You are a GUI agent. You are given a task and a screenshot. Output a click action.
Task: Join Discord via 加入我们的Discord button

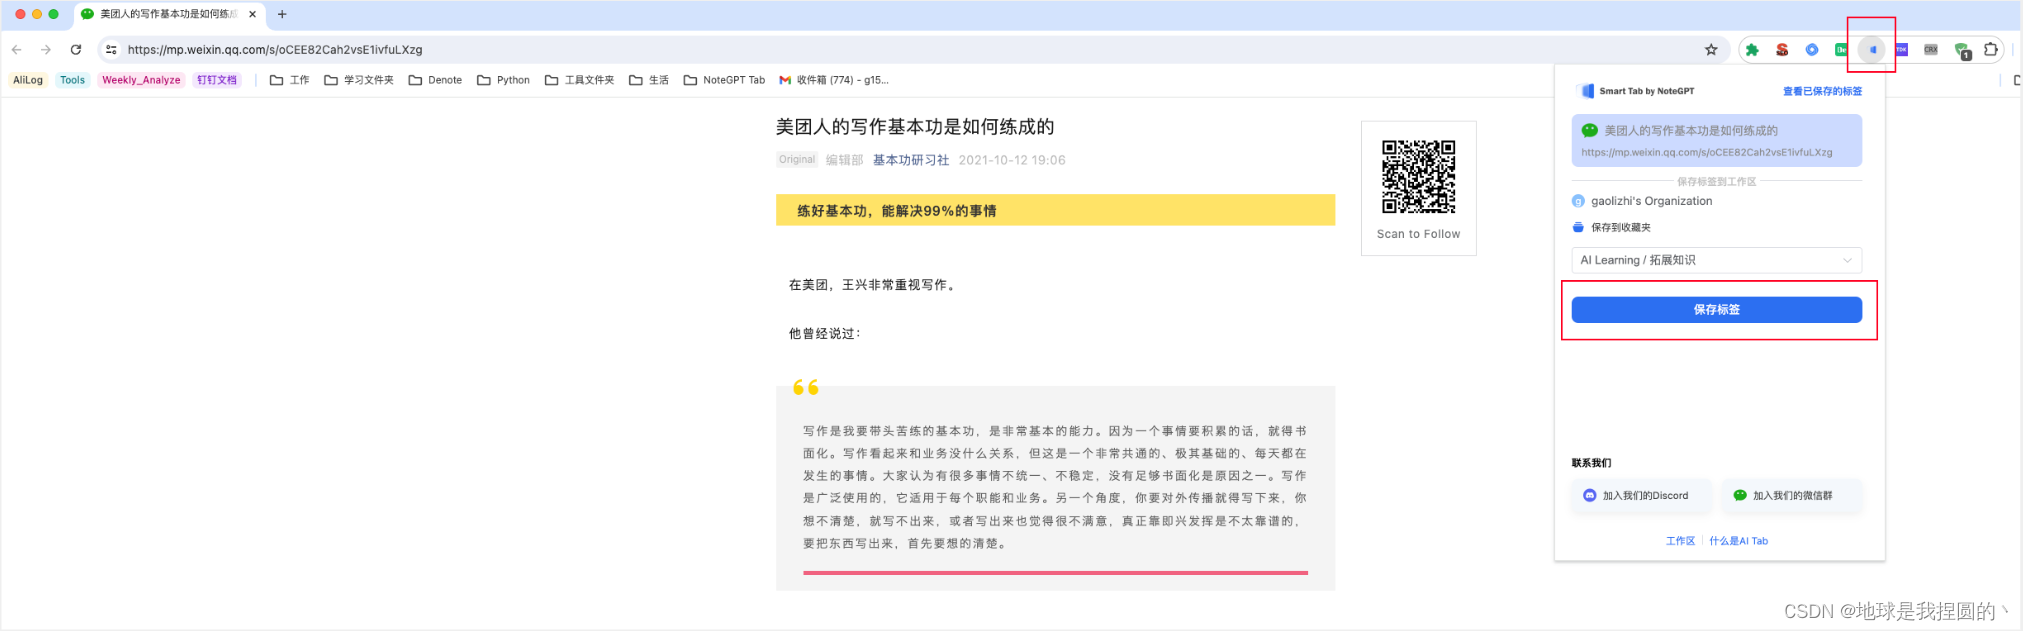1642,495
